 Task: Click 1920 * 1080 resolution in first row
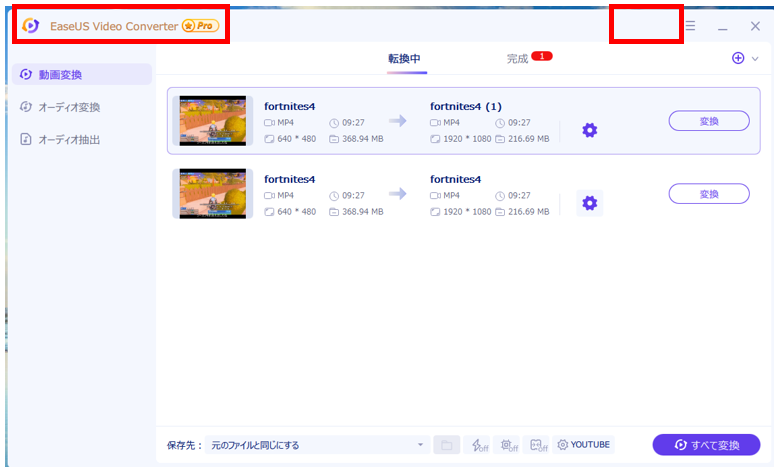(467, 139)
